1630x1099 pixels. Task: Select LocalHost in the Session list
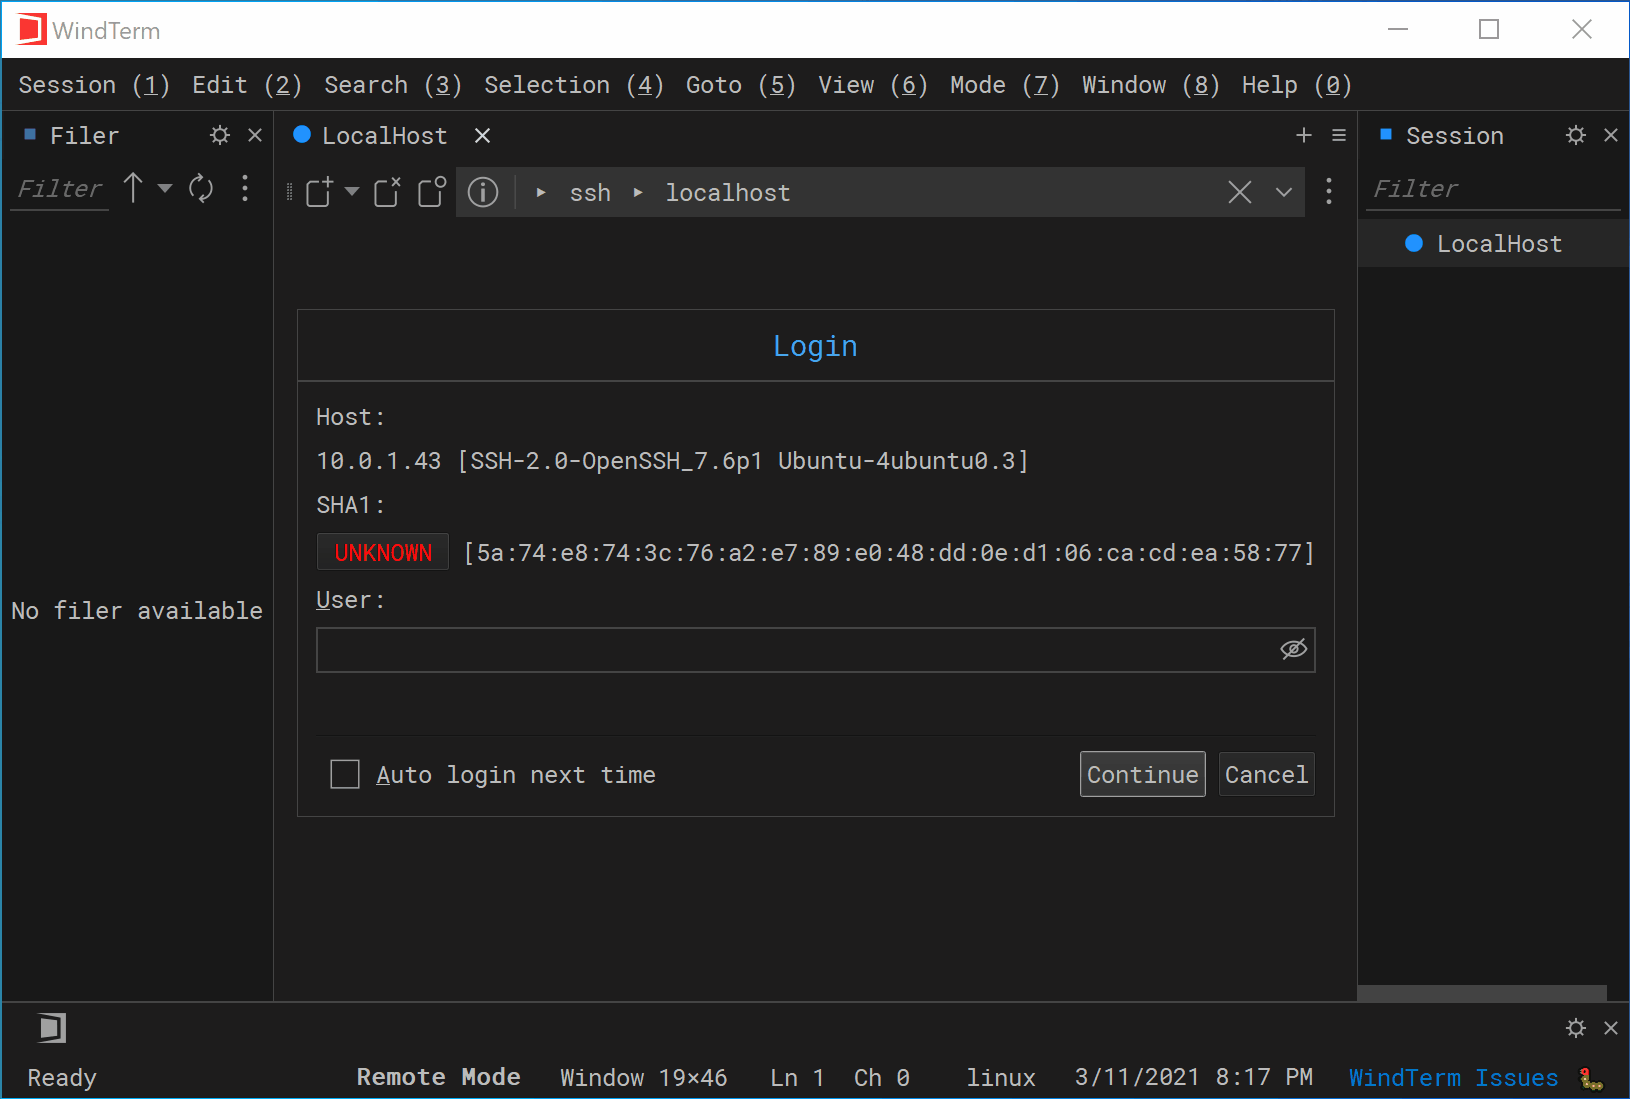point(1493,244)
